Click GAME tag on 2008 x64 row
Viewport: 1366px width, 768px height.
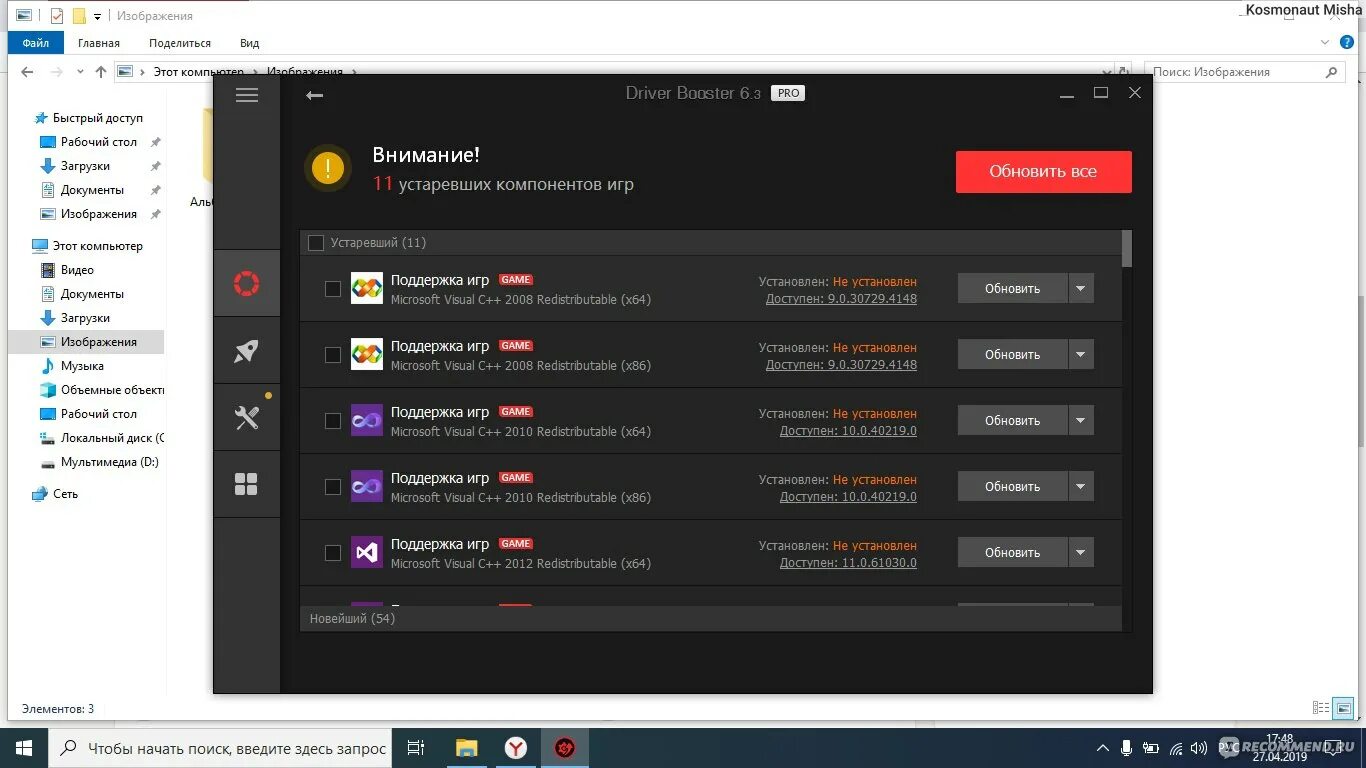(516, 280)
